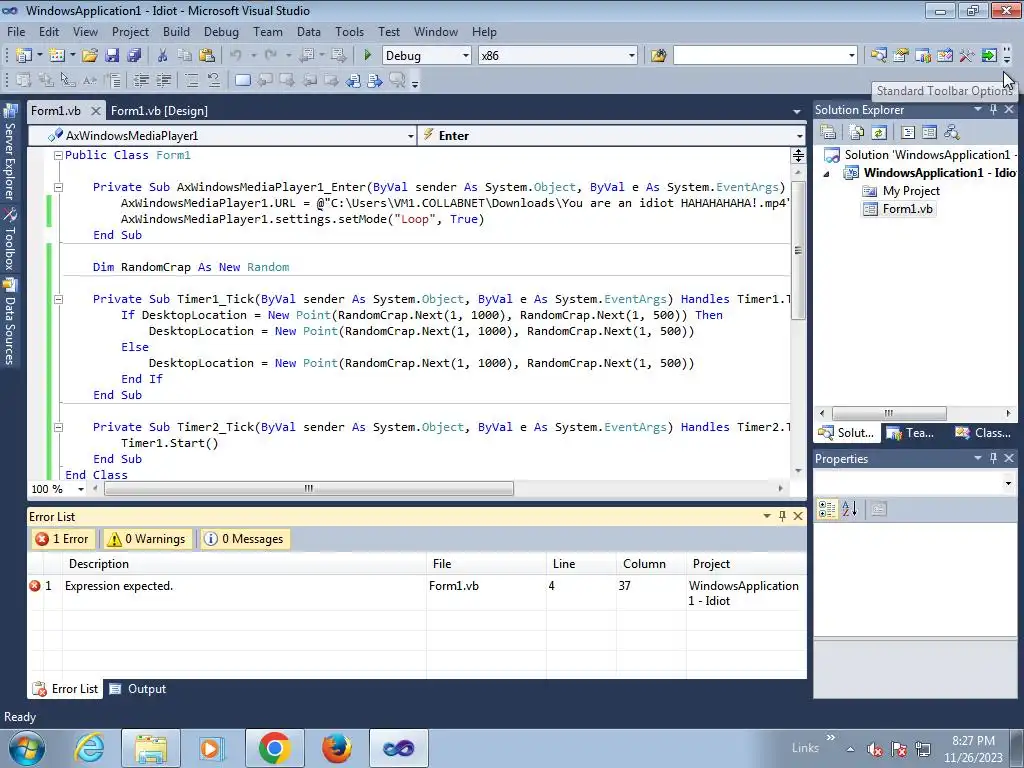Start debugging with the green play icon
Viewport: 1024px width, 768px height.
pyautogui.click(x=368, y=56)
